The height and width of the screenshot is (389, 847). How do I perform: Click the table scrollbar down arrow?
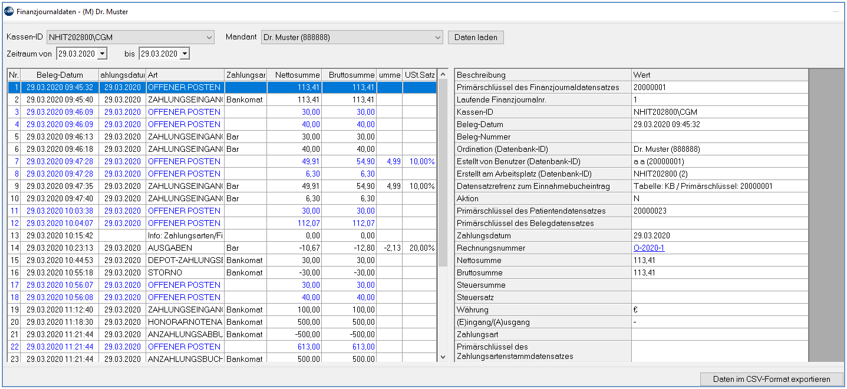pyautogui.click(x=443, y=357)
